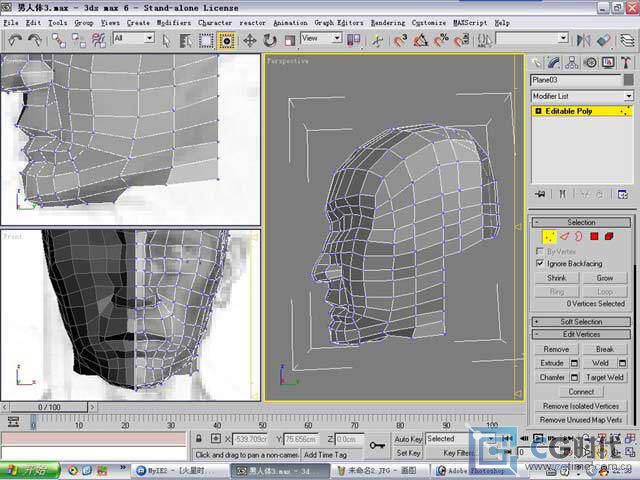Open the Select by Name tool
This screenshot has height=480, width=640.
click(186, 41)
